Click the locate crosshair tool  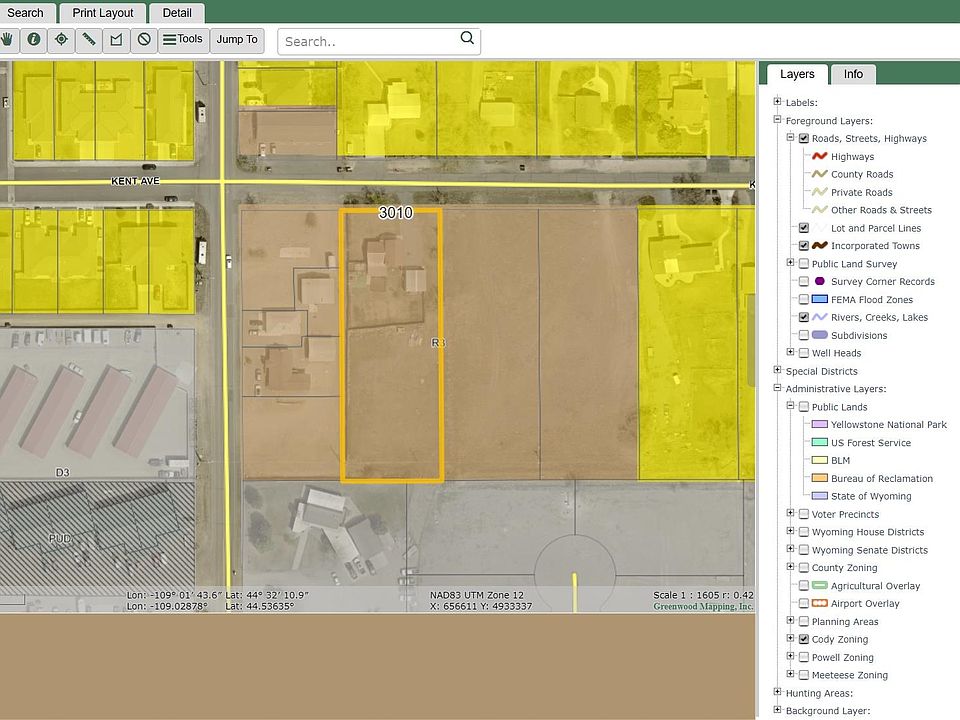tap(61, 40)
